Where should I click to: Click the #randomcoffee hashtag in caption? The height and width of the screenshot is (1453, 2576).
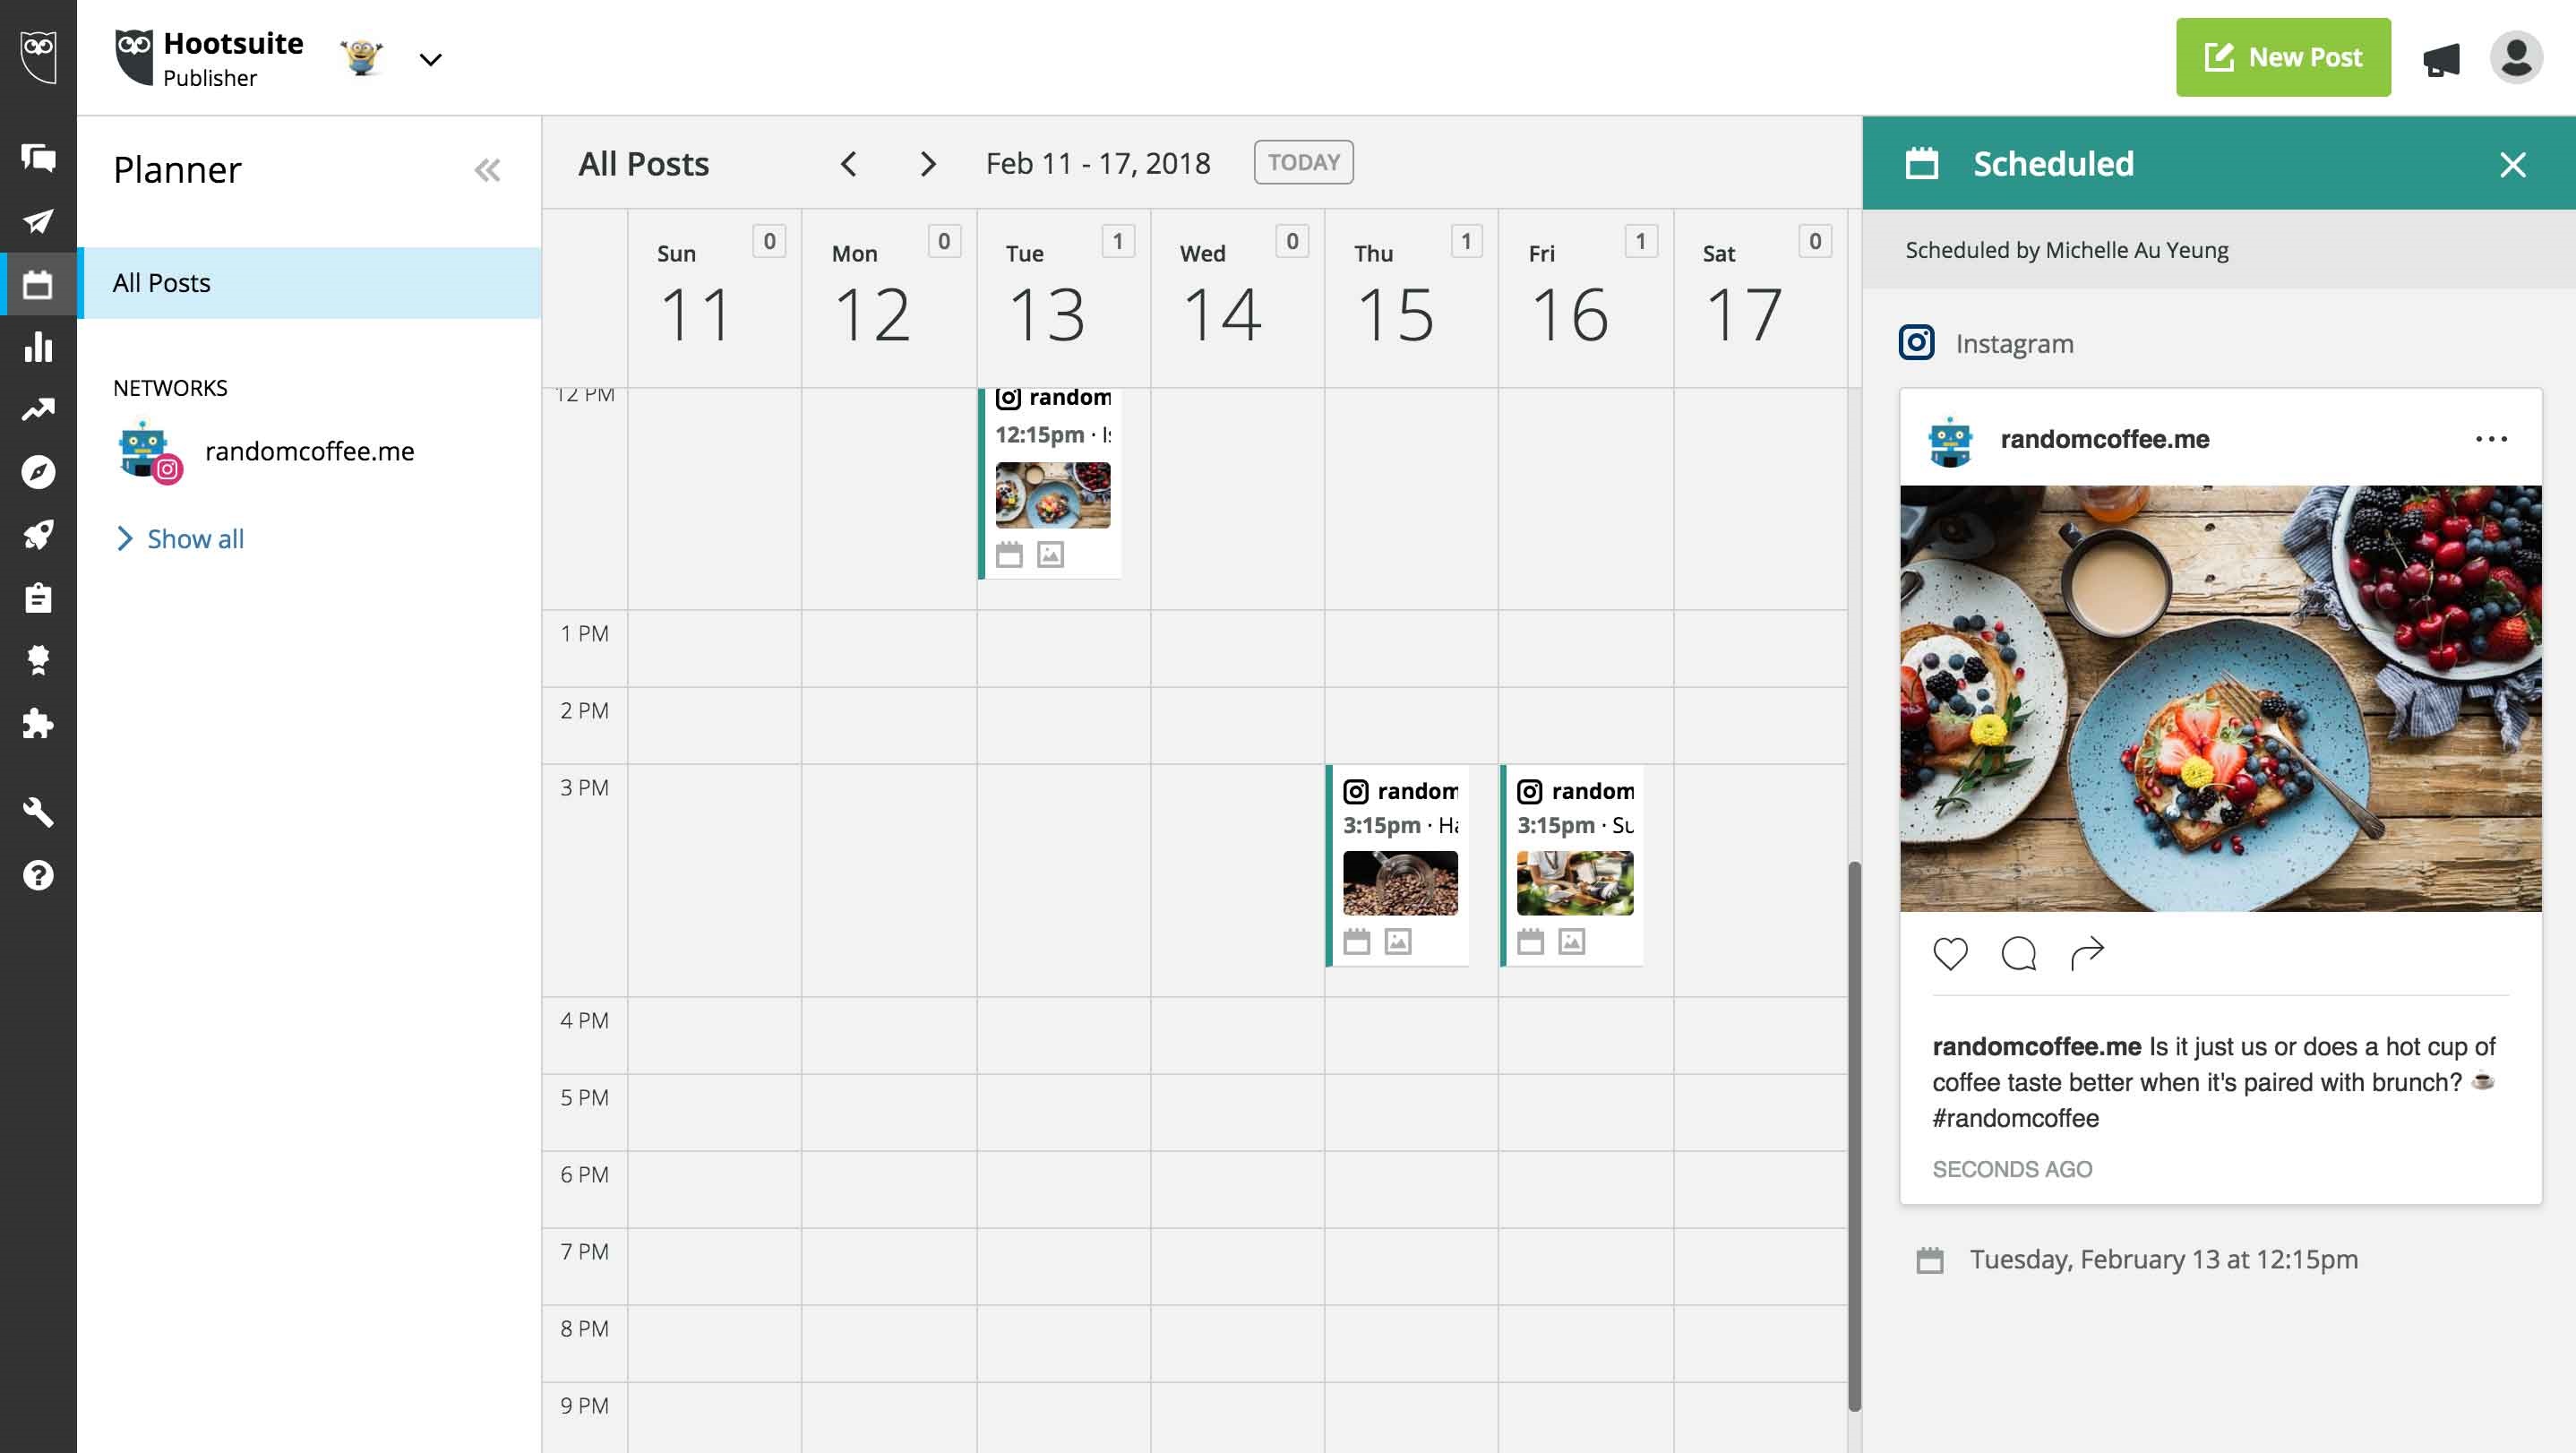(x=2015, y=1118)
